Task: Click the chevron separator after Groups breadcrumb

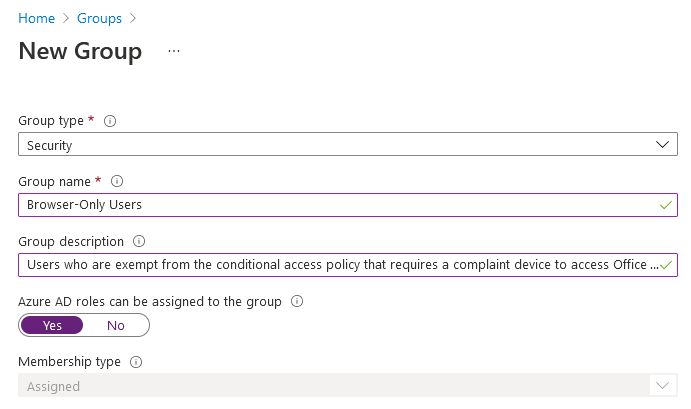Action: coord(133,19)
